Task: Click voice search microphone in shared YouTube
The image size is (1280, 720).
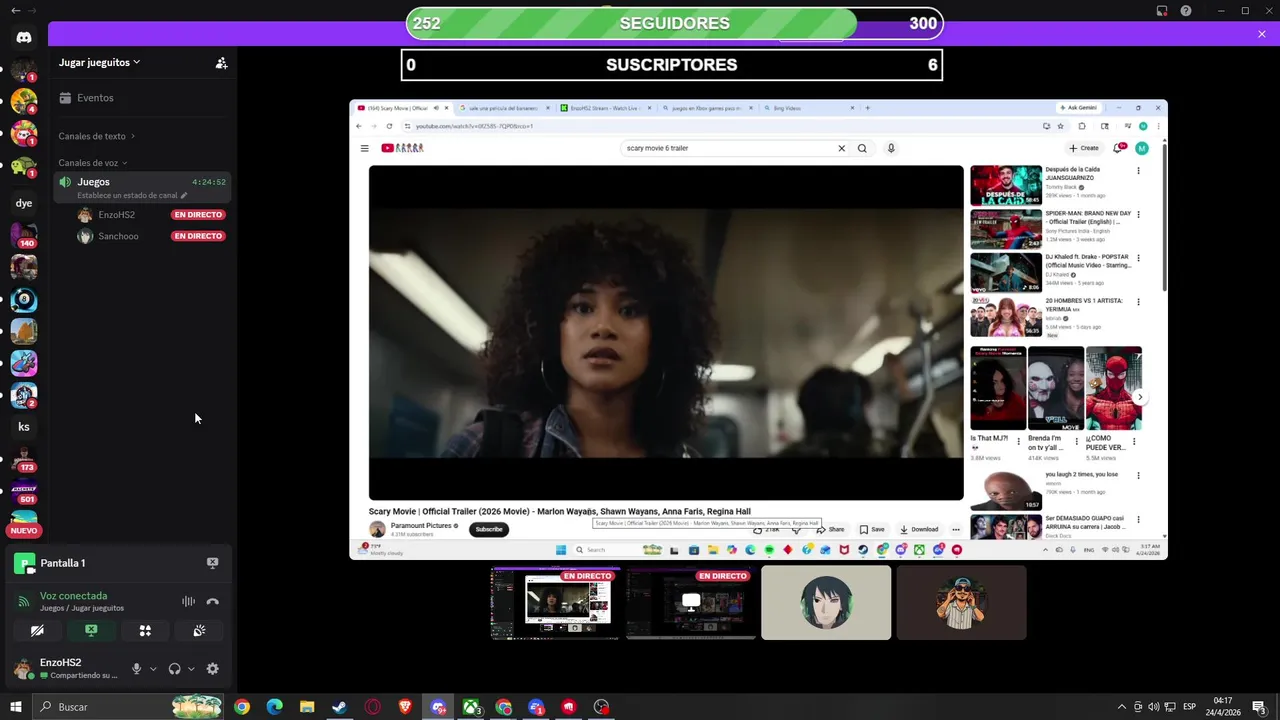Action: click(x=891, y=148)
